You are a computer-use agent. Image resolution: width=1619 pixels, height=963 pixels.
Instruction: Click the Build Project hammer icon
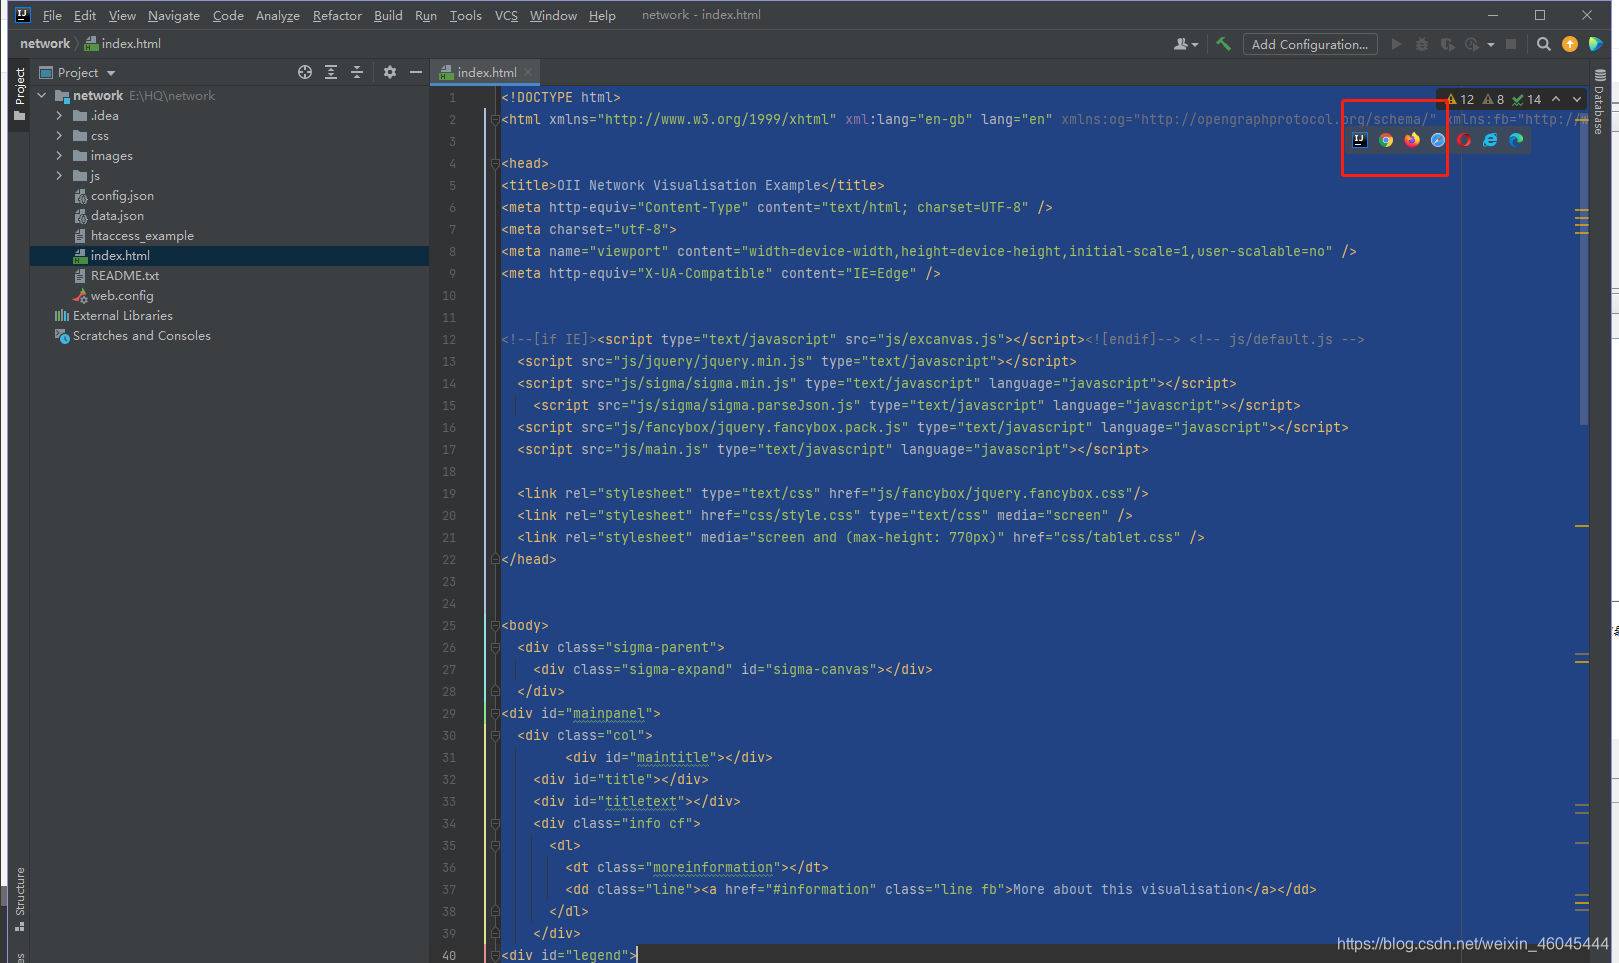pyautogui.click(x=1223, y=44)
